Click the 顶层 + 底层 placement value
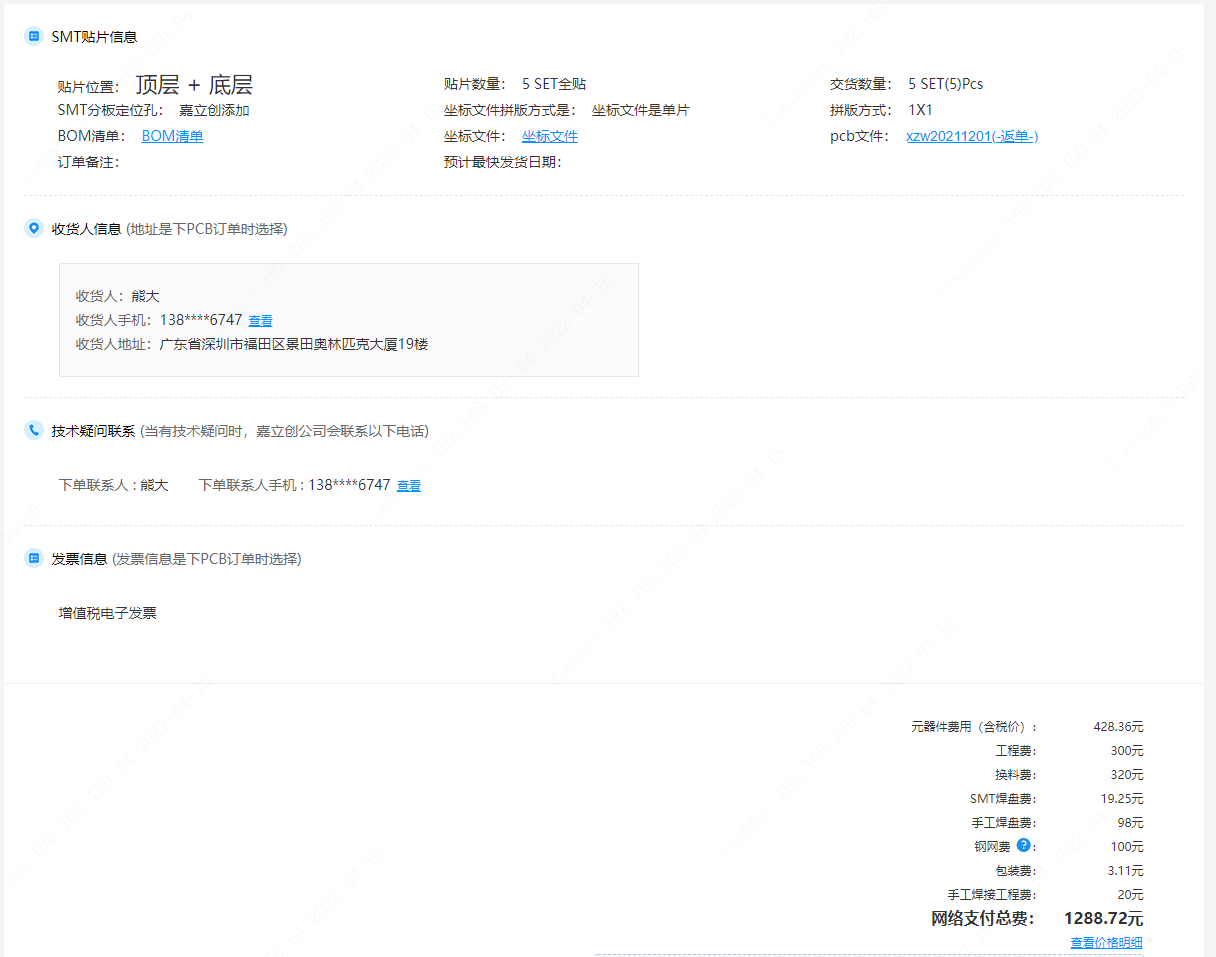The width and height of the screenshot is (1216, 957). pyautogui.click(x=194, y=85)
